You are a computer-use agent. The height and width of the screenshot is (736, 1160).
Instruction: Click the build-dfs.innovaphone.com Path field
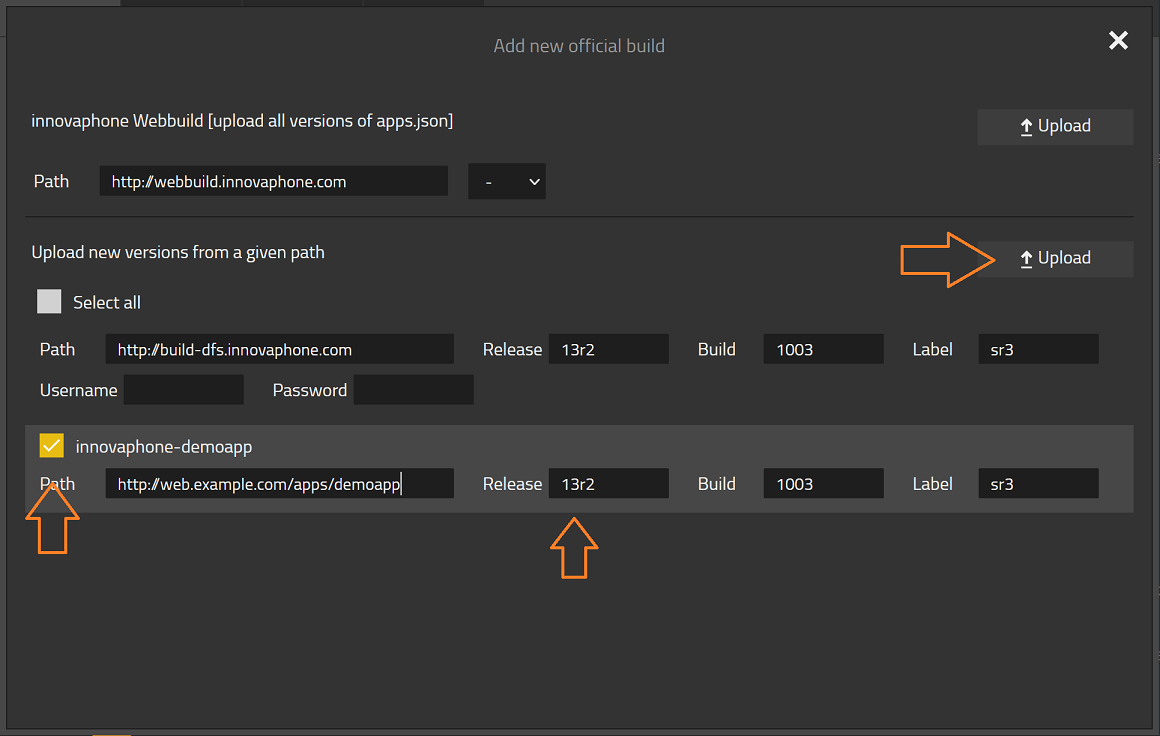279,350
